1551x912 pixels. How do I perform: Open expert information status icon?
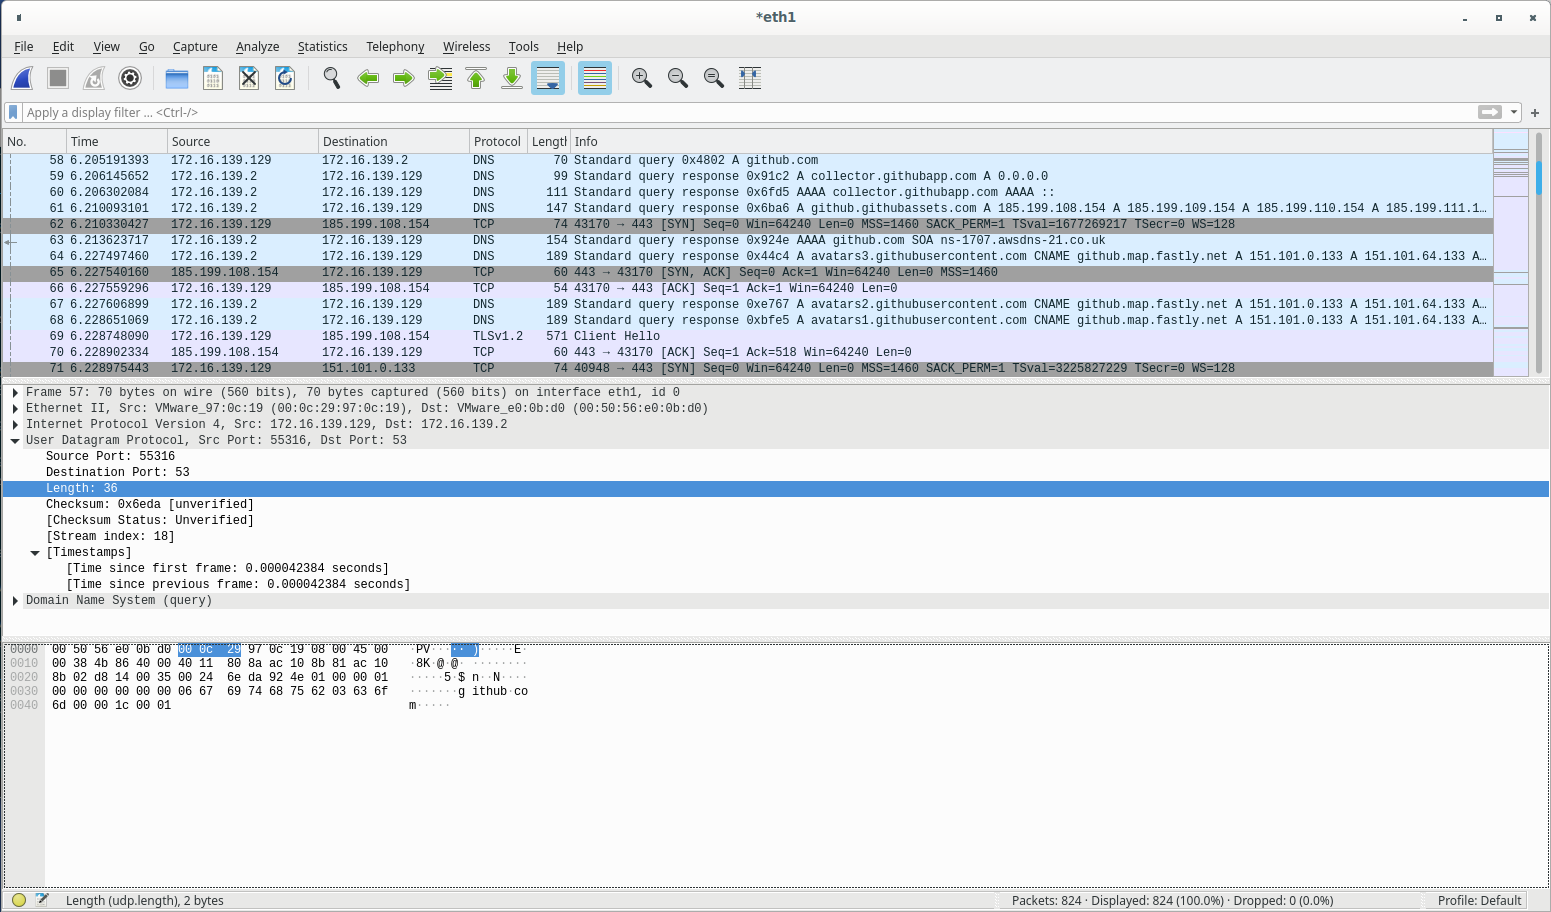pos(19,900)
